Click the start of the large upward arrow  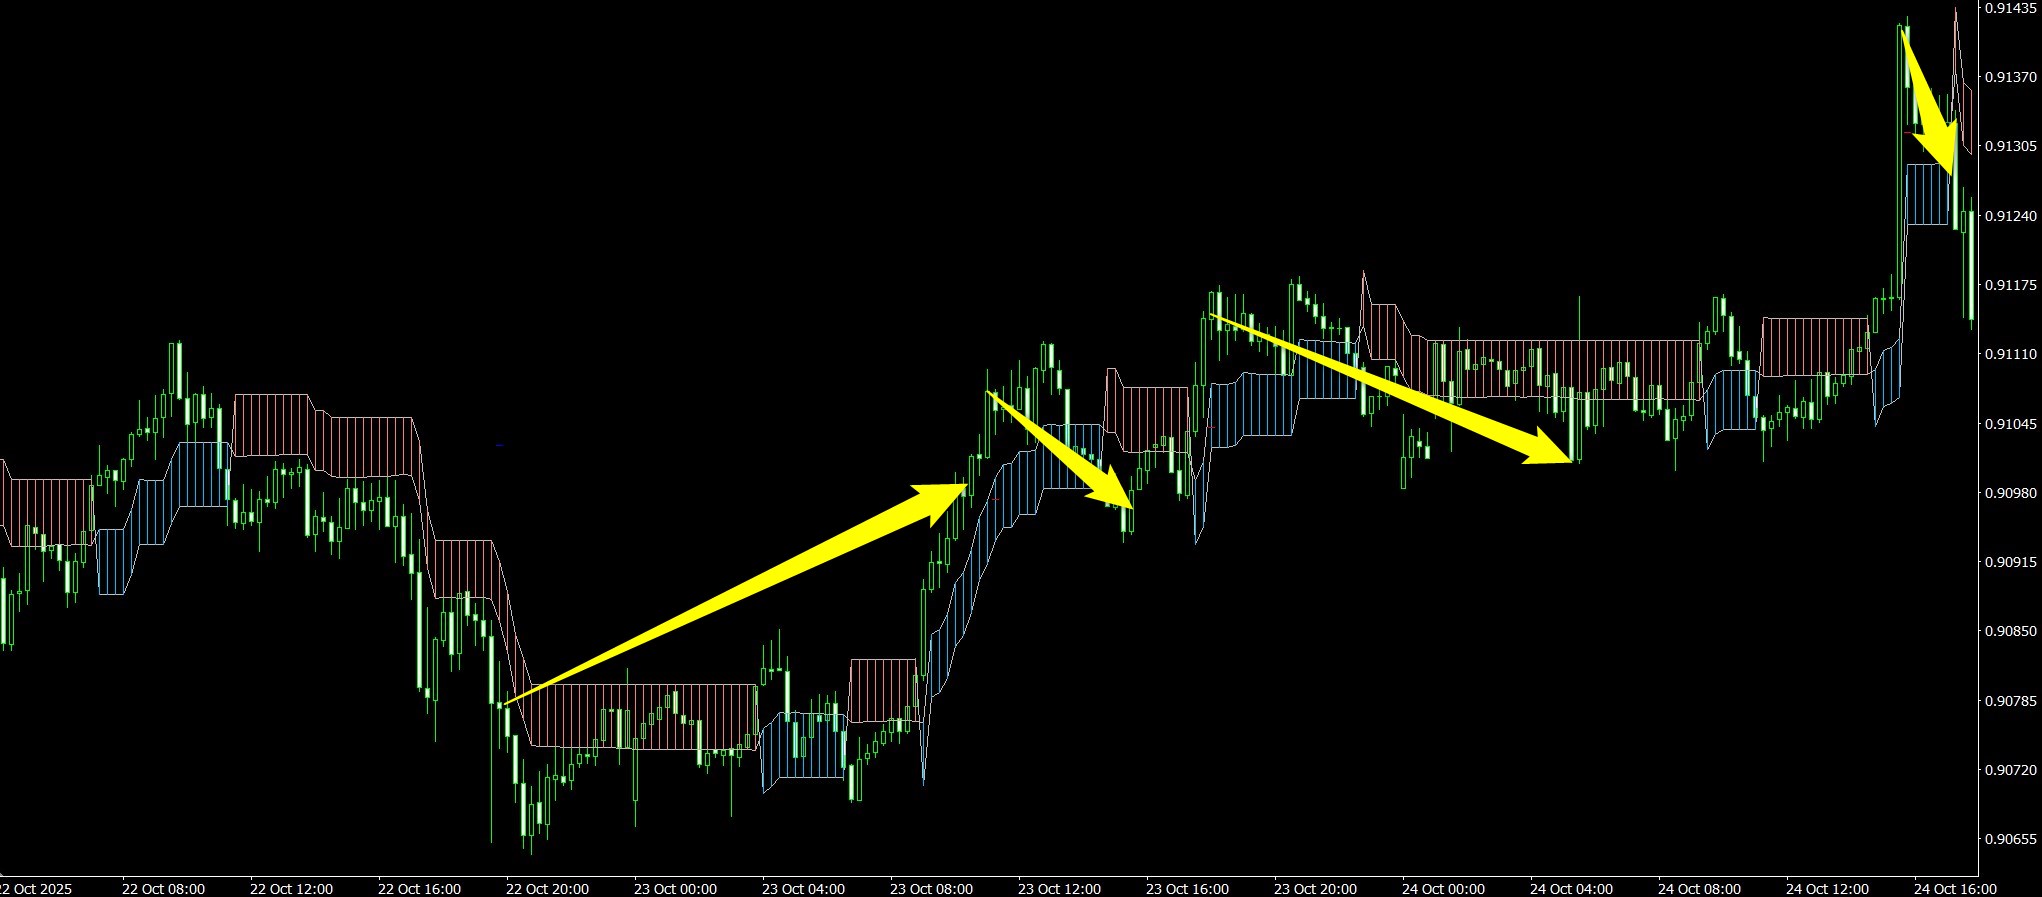coord(508,703)
